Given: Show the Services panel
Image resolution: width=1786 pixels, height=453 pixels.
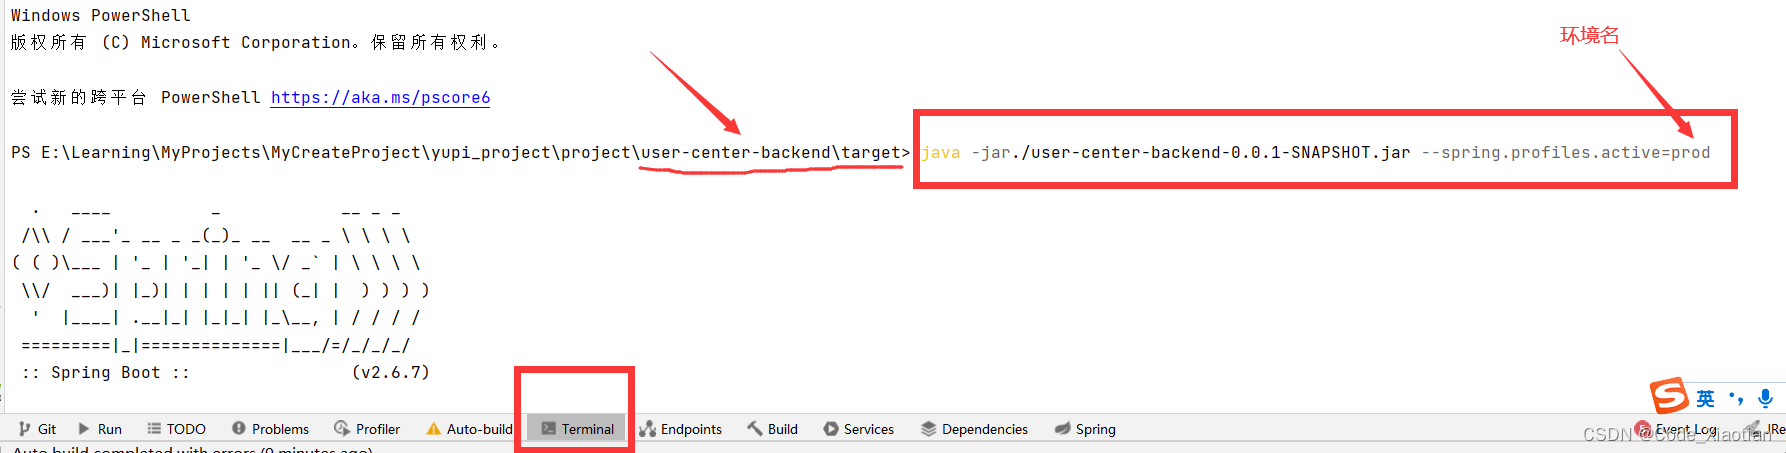Looking at the screenshot, I should click(x=859, y=429).
